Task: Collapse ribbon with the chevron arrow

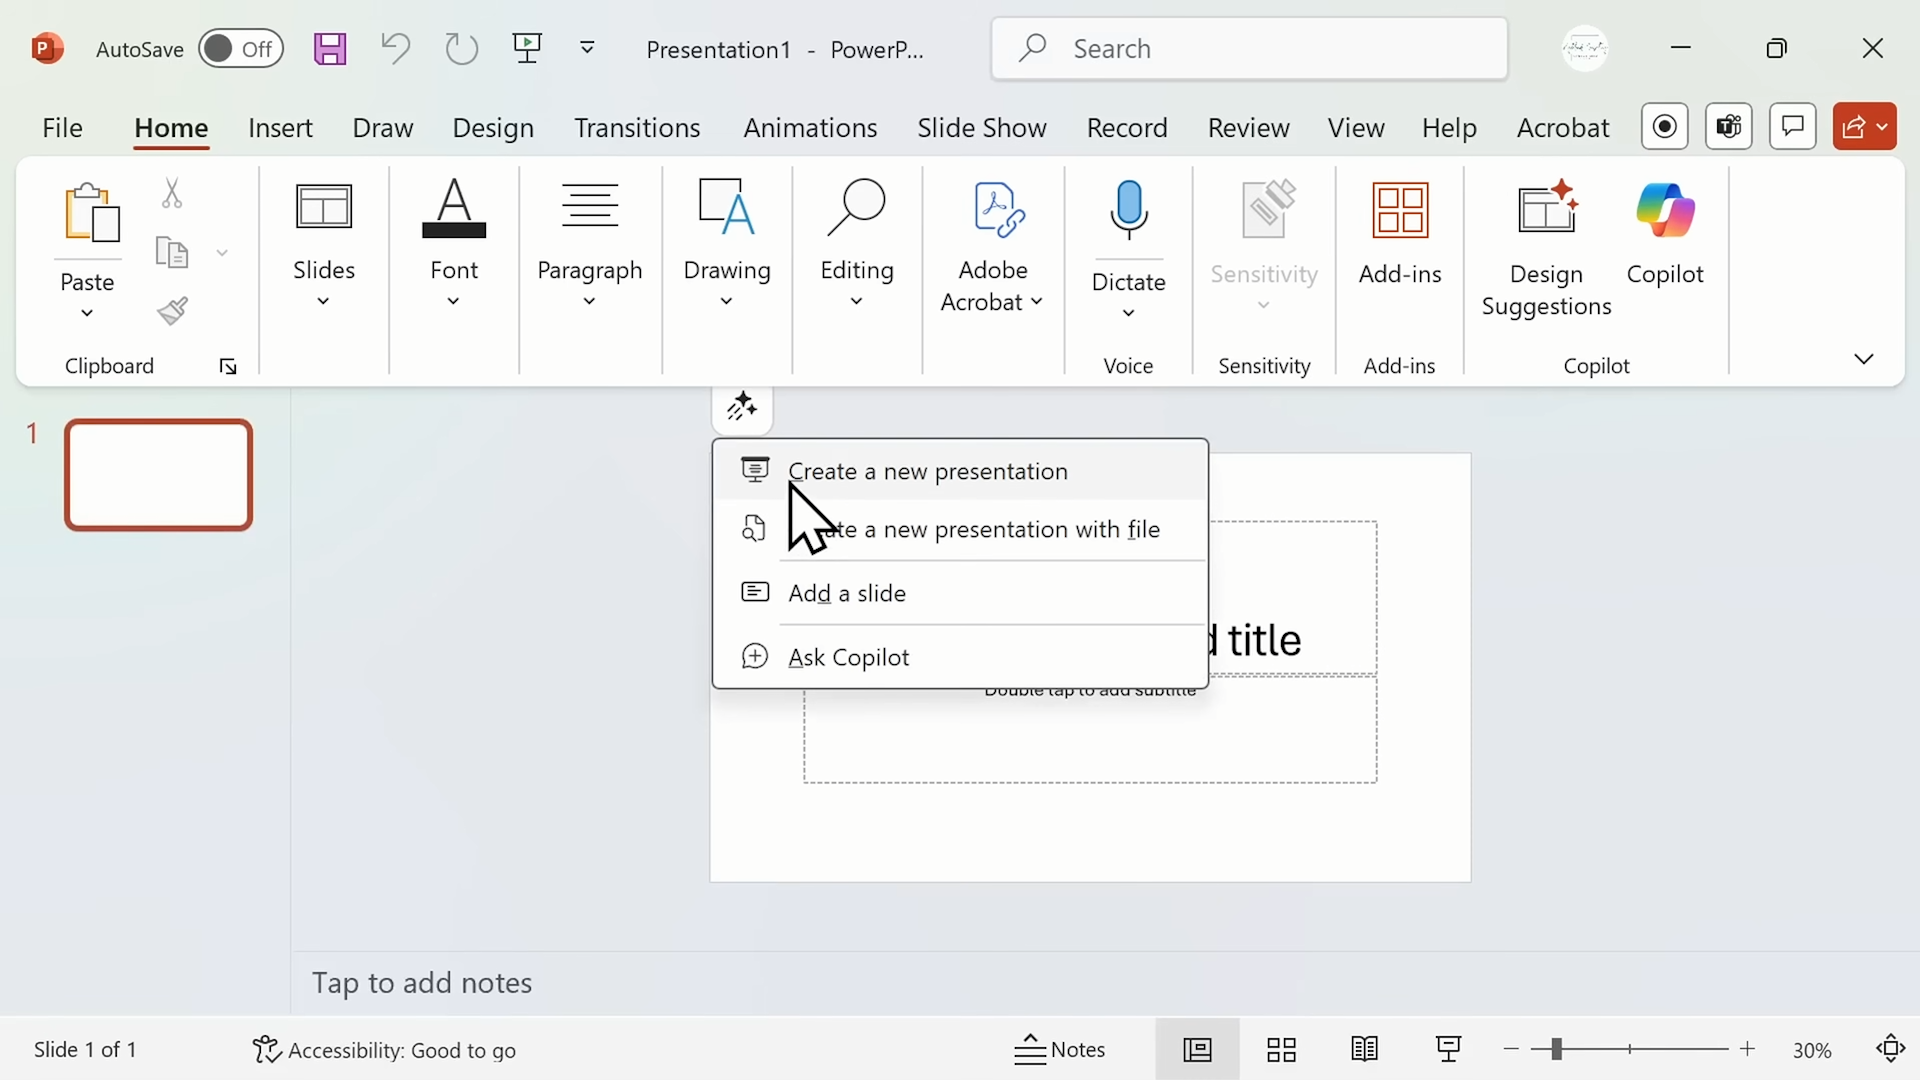Action: (x=1864, y=359)
